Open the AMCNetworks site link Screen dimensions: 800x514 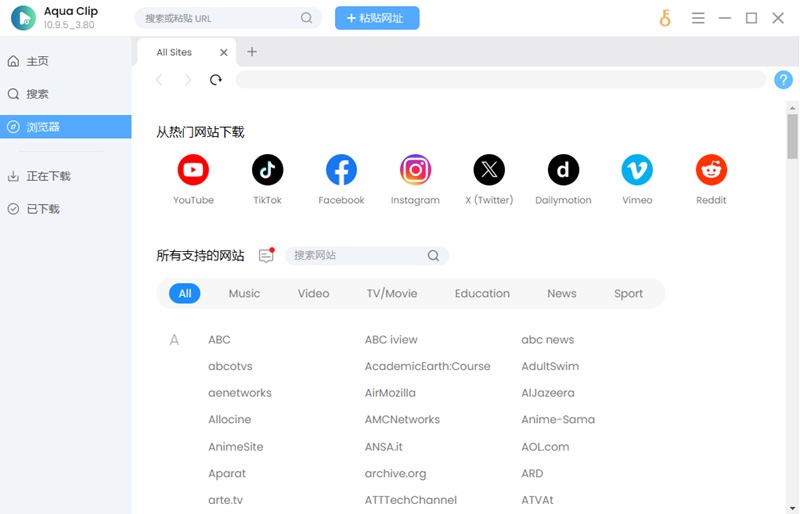pyautogui.click(x=402, y=419)
